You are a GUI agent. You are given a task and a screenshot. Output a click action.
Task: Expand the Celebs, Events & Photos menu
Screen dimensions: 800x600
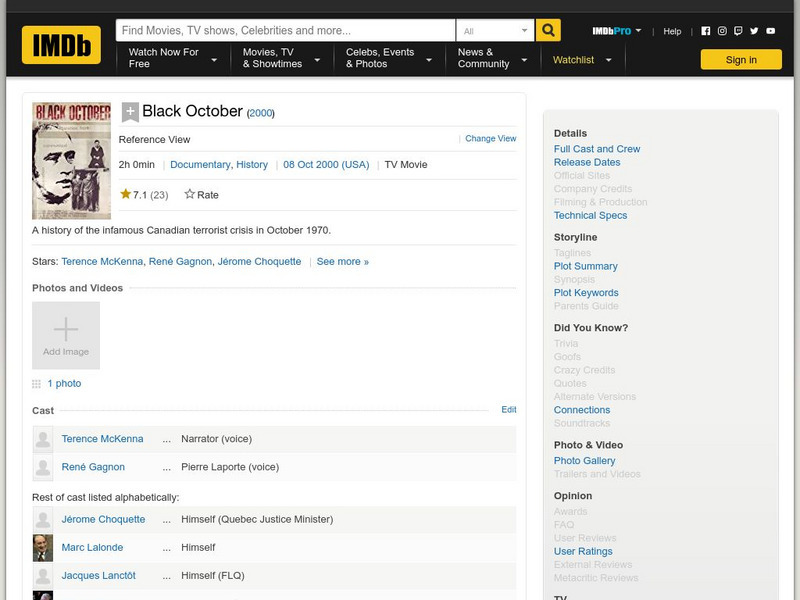coord(381,59)
